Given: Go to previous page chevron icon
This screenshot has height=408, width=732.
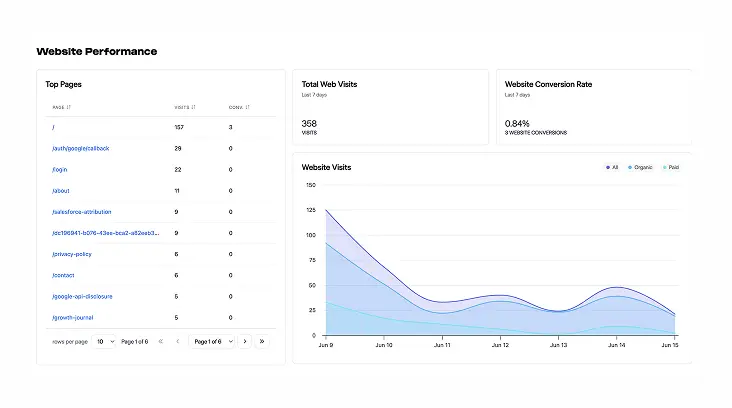Looking at the screenshot, I should pyautogui.click(x=177, y=342).
